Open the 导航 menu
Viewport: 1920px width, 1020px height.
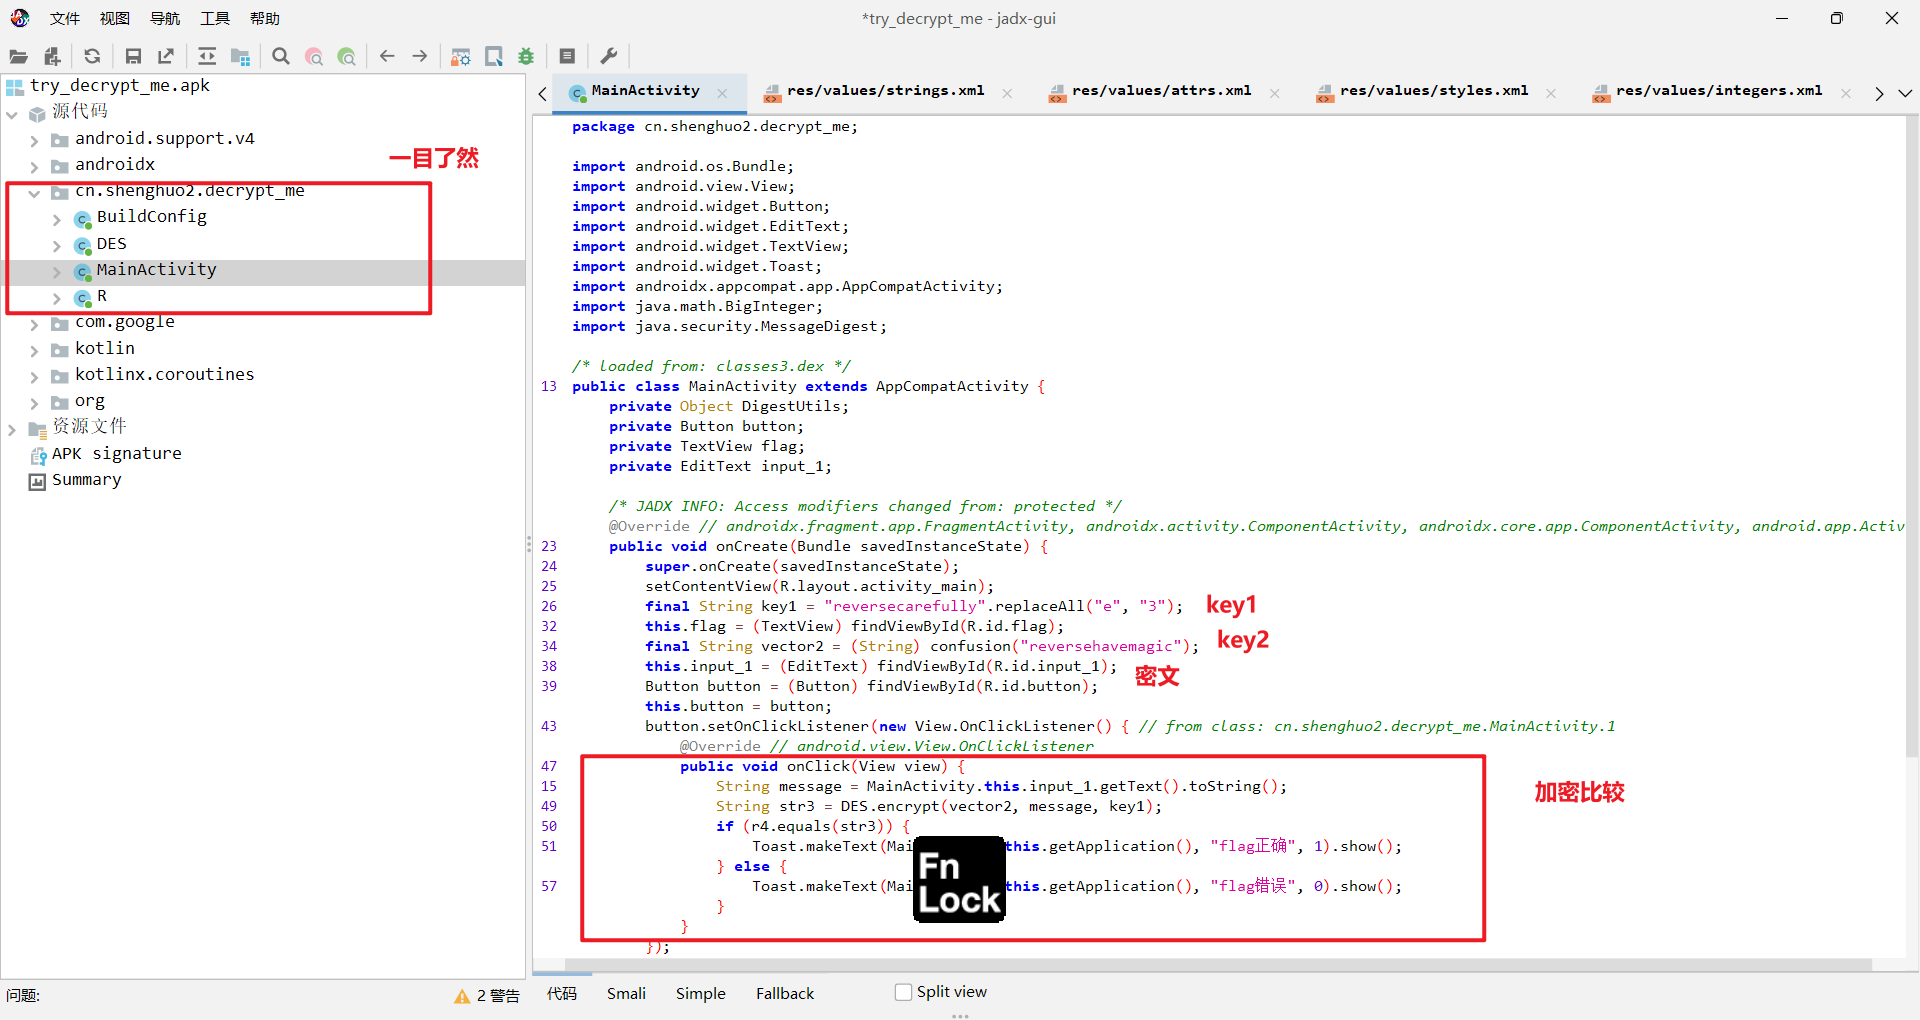pyautogui.click(x=165, y=18)
